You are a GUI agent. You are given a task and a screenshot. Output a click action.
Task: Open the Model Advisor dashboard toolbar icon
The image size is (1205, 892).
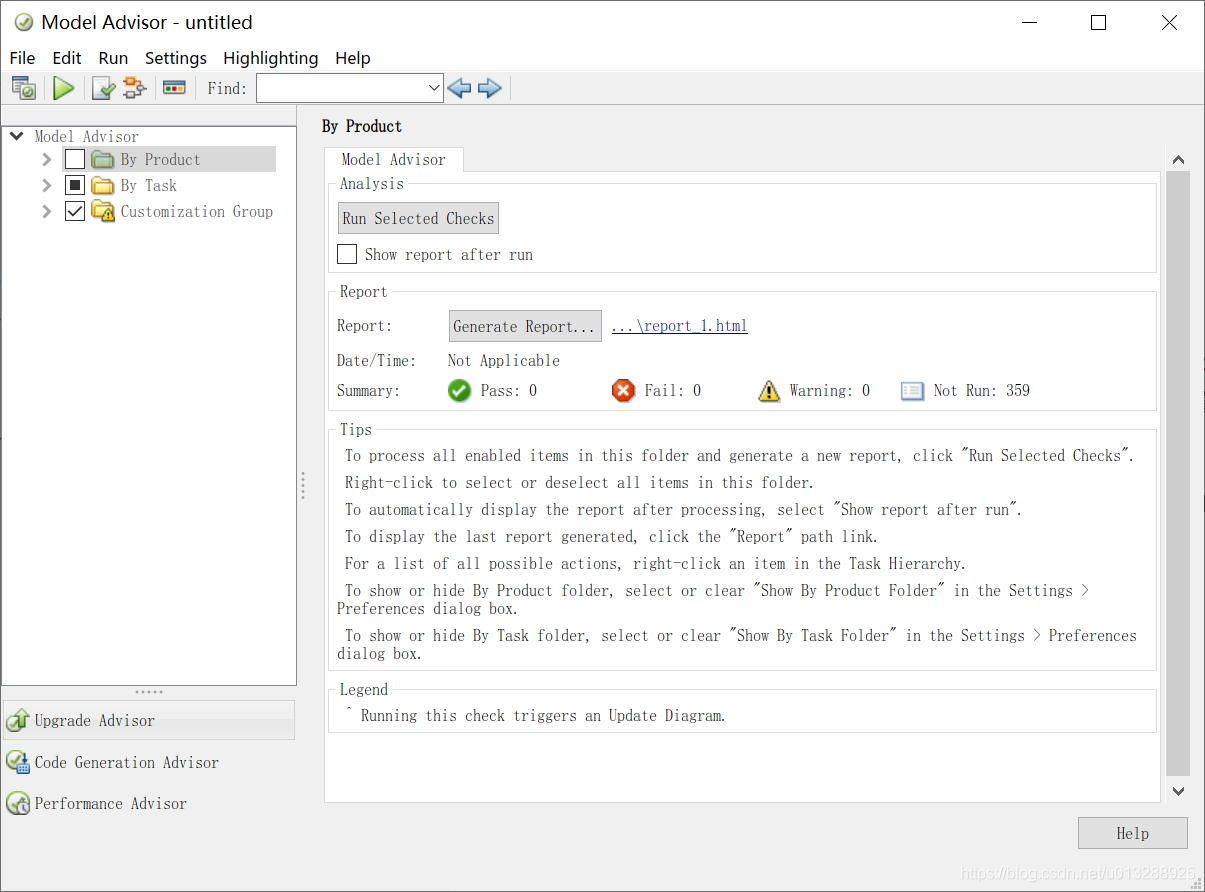(24, 88)
